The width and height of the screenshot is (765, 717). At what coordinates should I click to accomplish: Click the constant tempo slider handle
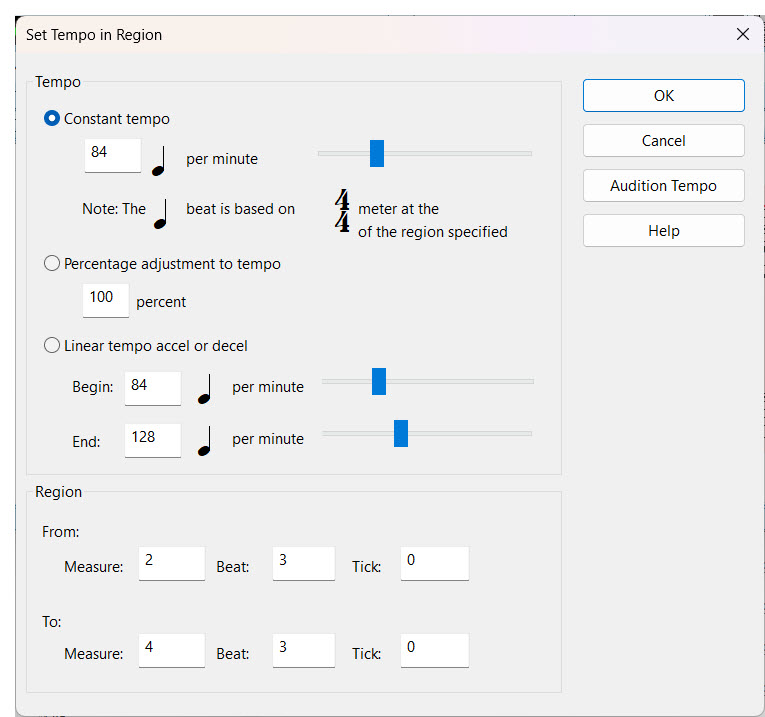tap(377, 153)
